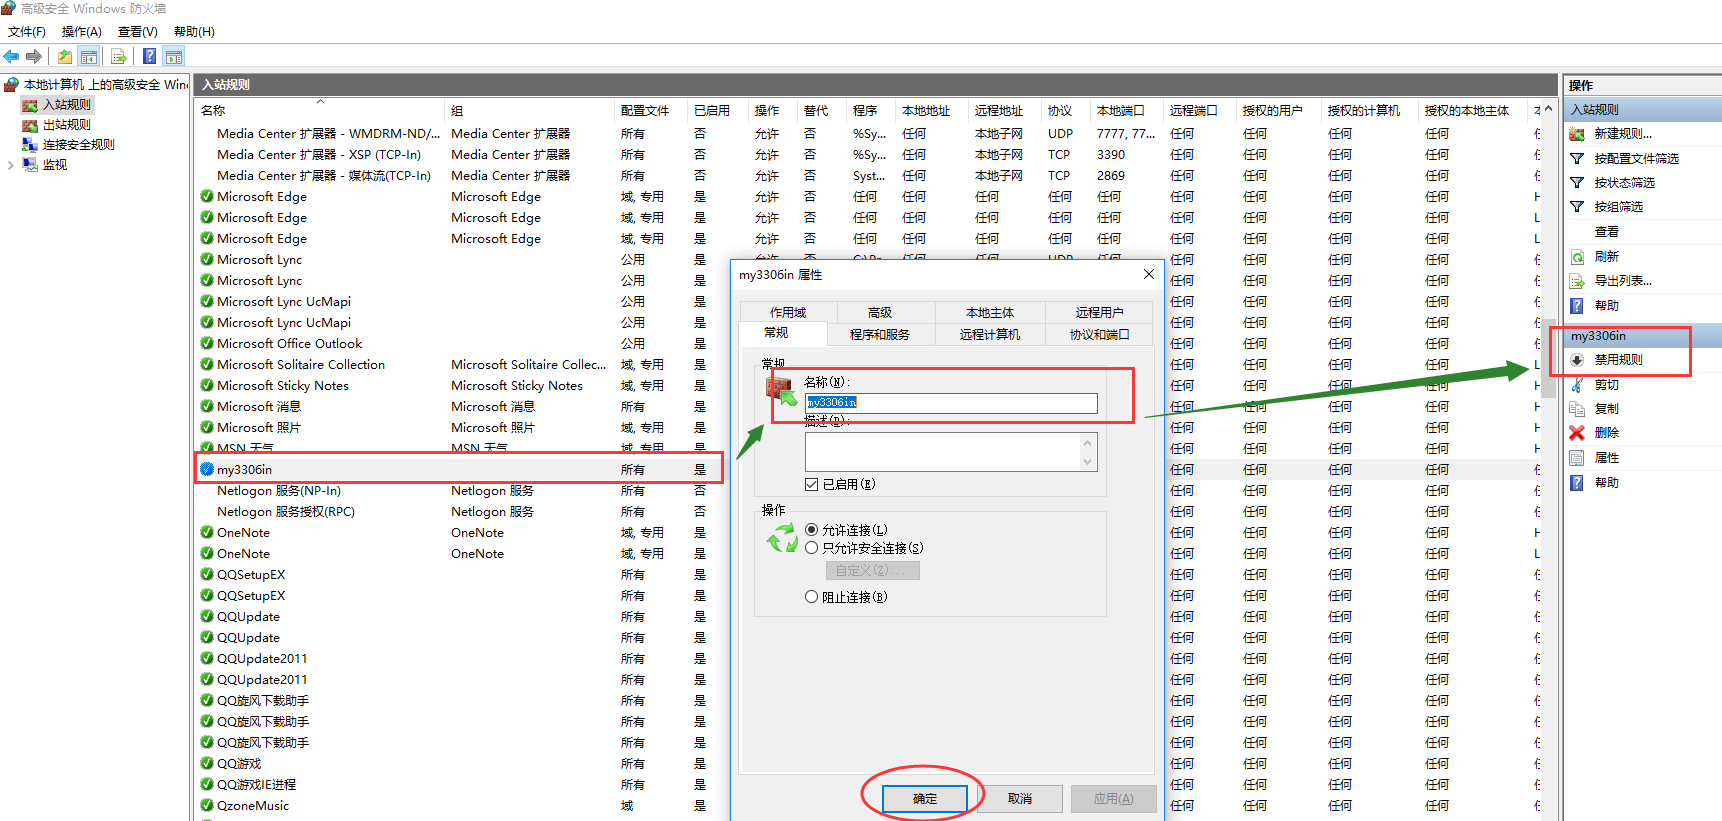Click the root firewall icon 本地计算机 node
The image size is (1722, 821).
tap(12, 84)
